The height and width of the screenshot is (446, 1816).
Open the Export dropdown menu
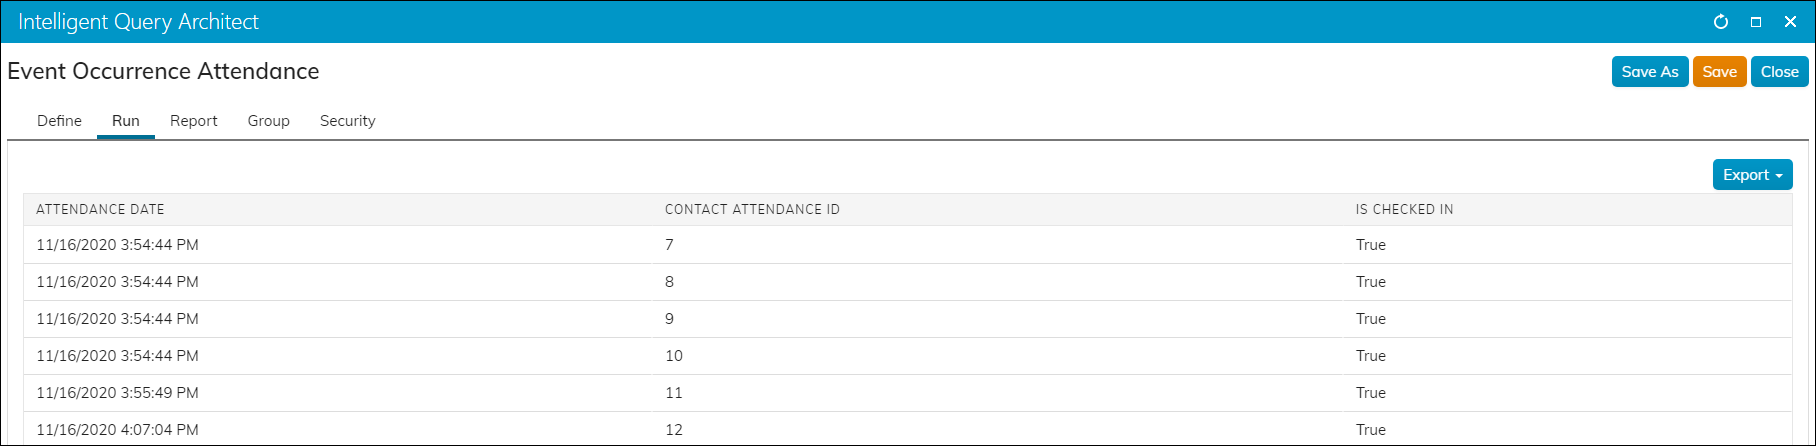point(1752,175)
